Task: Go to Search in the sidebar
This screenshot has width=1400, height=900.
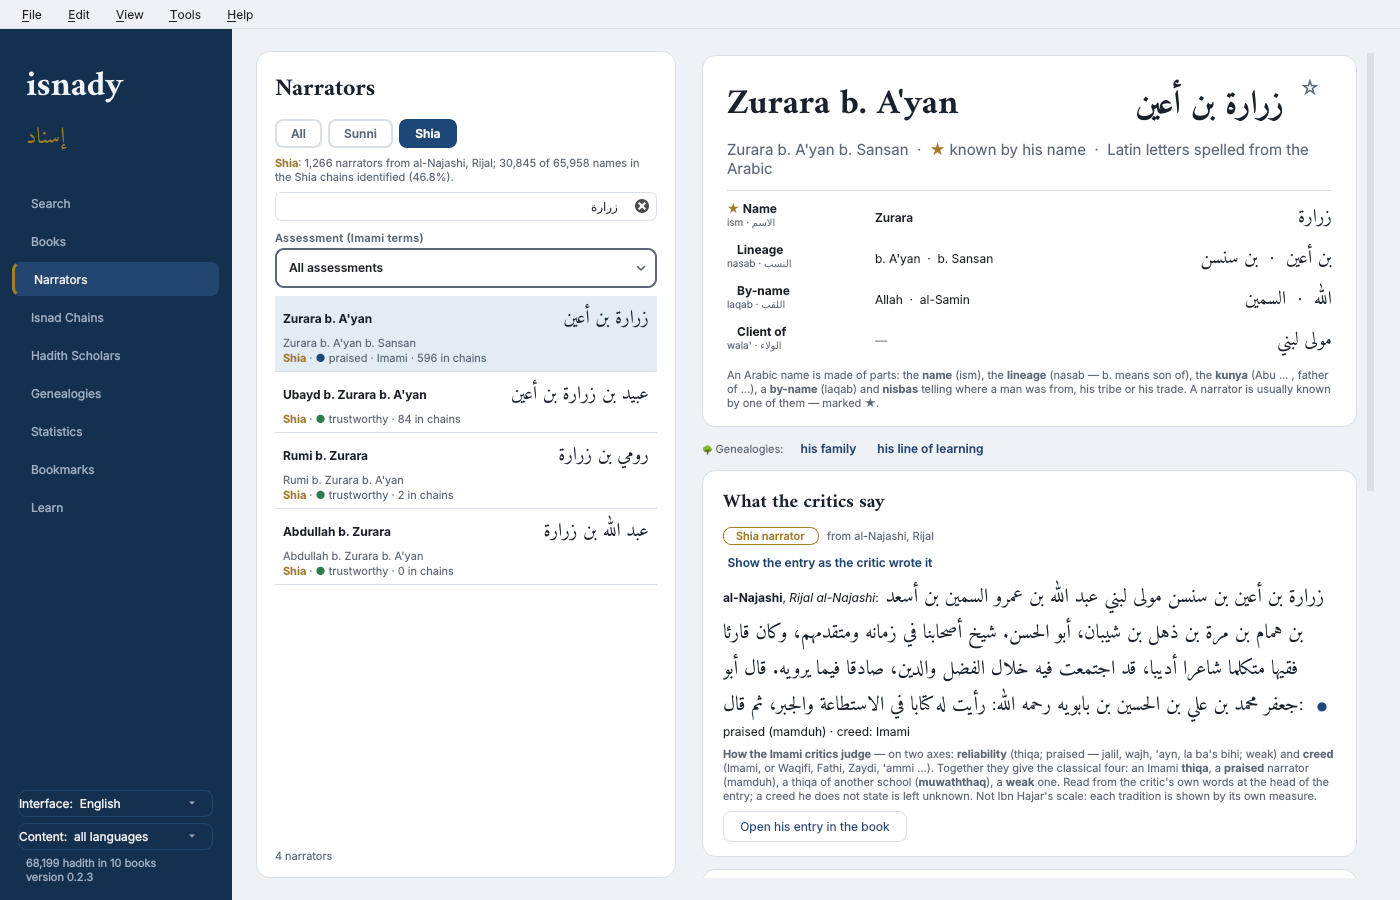Action: (116, 204)
